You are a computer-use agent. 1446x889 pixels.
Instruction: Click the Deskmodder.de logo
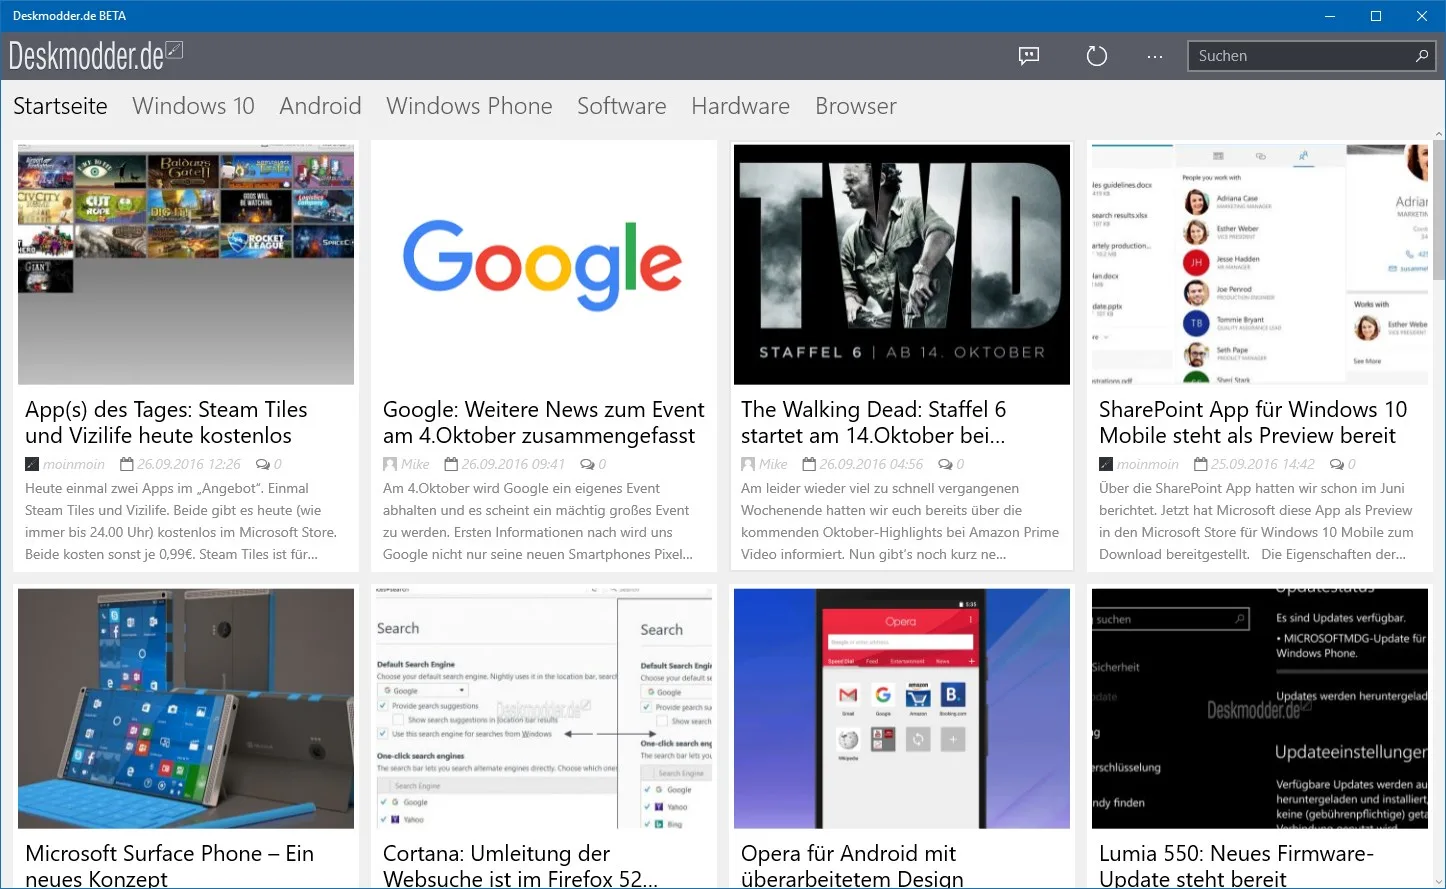point(96,56)
